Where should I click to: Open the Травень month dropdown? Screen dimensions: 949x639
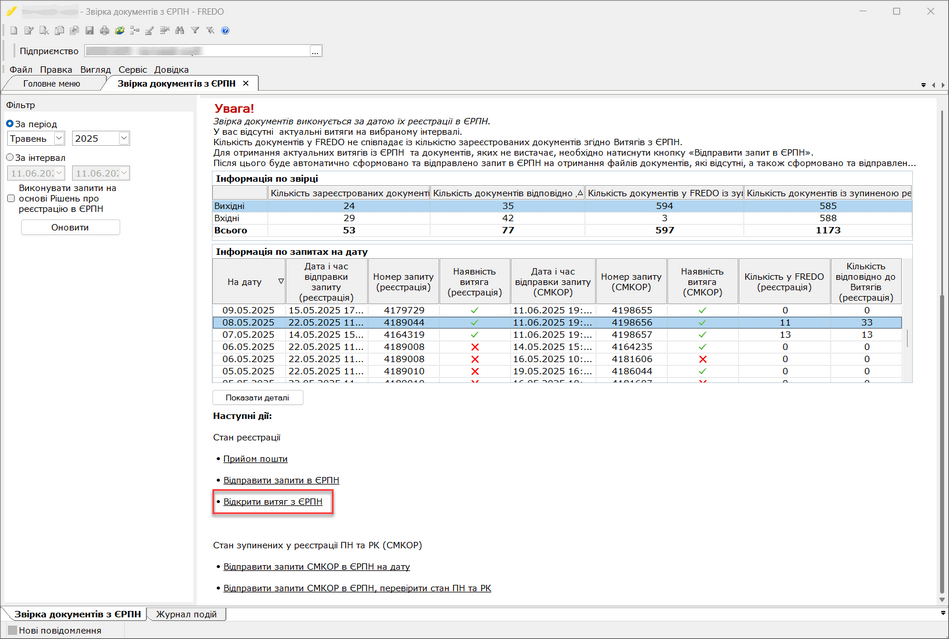coord(59,139)
